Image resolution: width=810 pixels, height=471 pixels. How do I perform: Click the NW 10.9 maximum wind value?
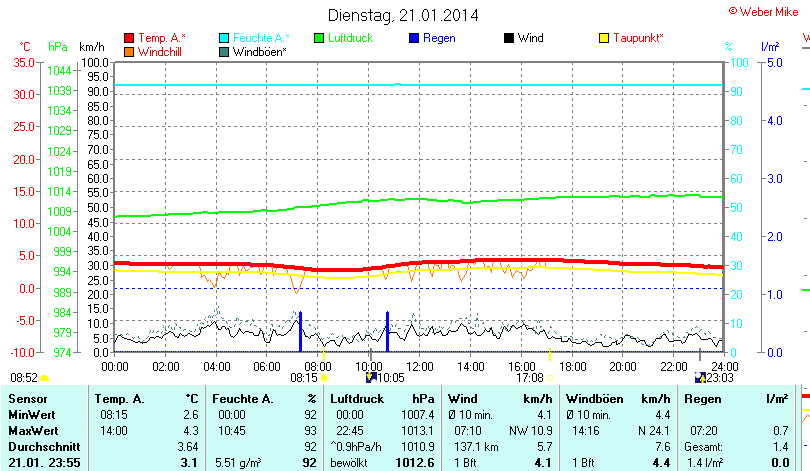(531, 431)
